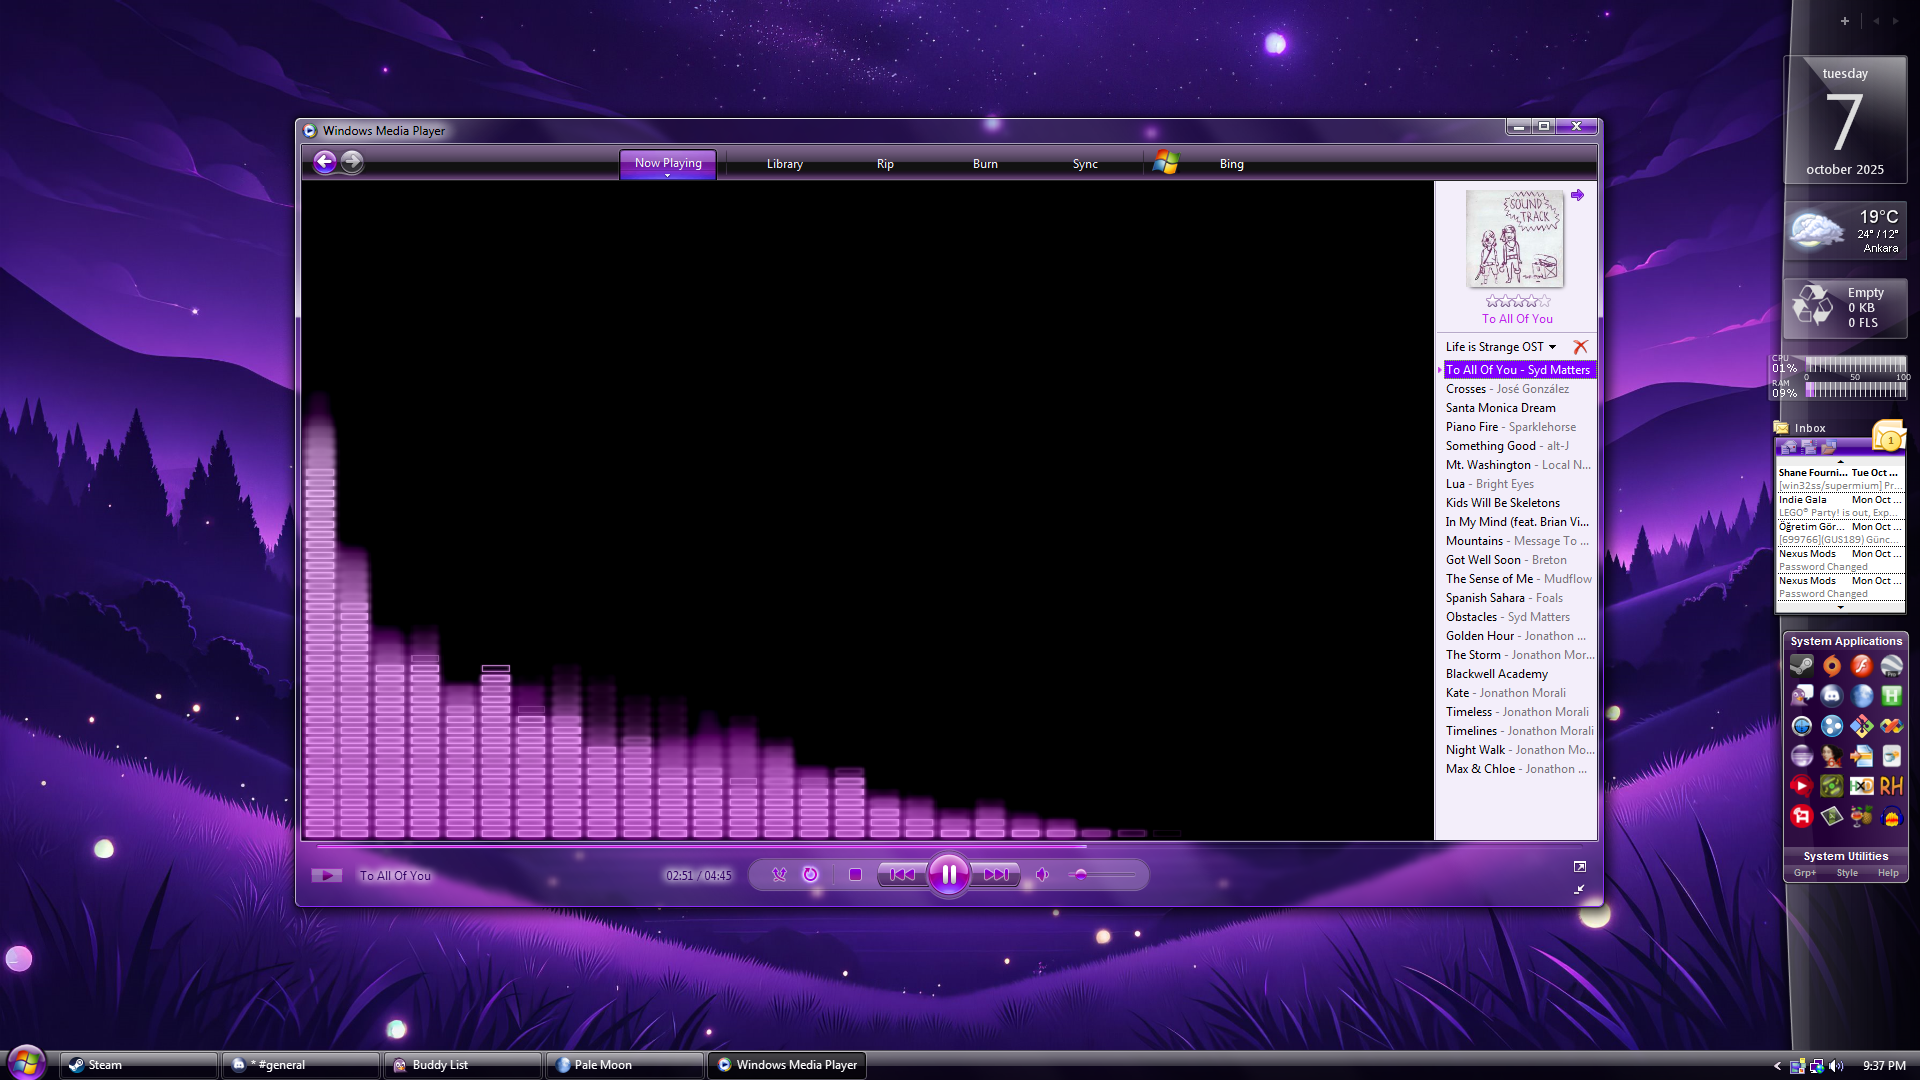1920x1080 pixels.
Task: Skip to the next track
Action: coord(996,874)
